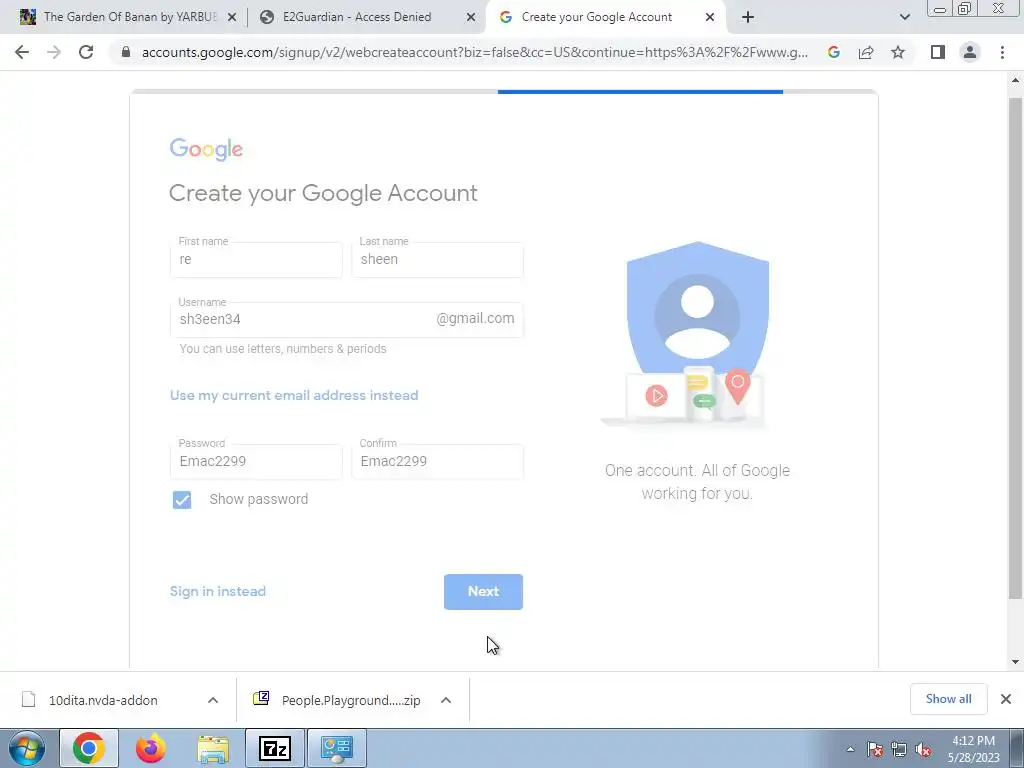Open 7-Zip from the taskbar
The width and height of the screenshot is (1024, 768).
pyautogui.click(x=274, y=748)
